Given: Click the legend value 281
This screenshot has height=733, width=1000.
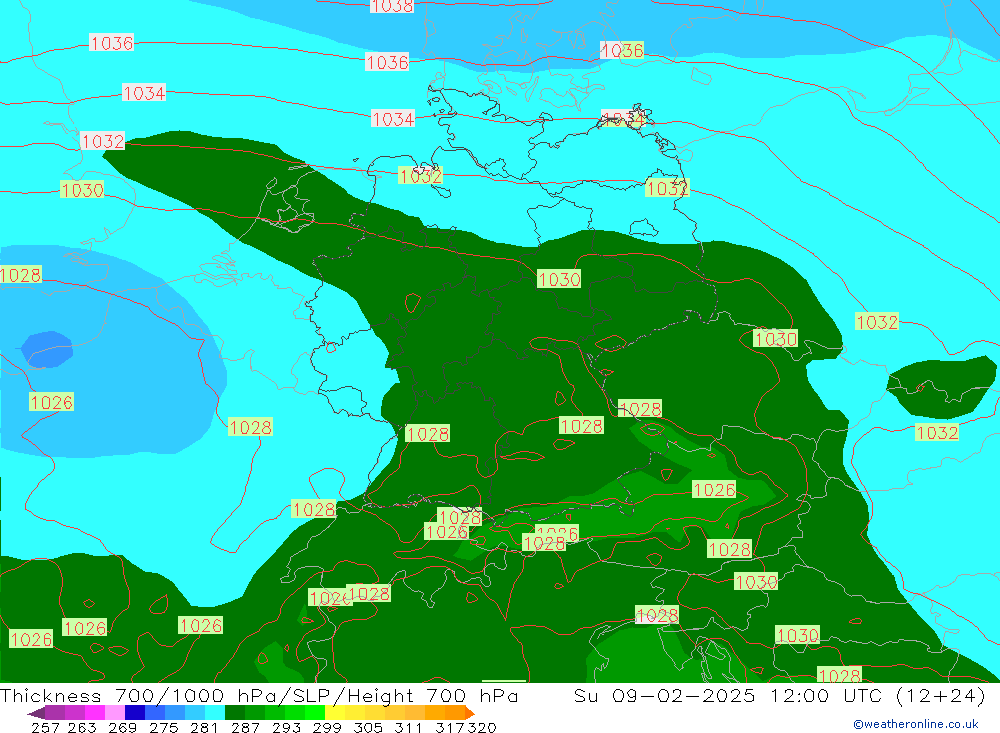Looking at the screenshot, I should click(204, 727).
